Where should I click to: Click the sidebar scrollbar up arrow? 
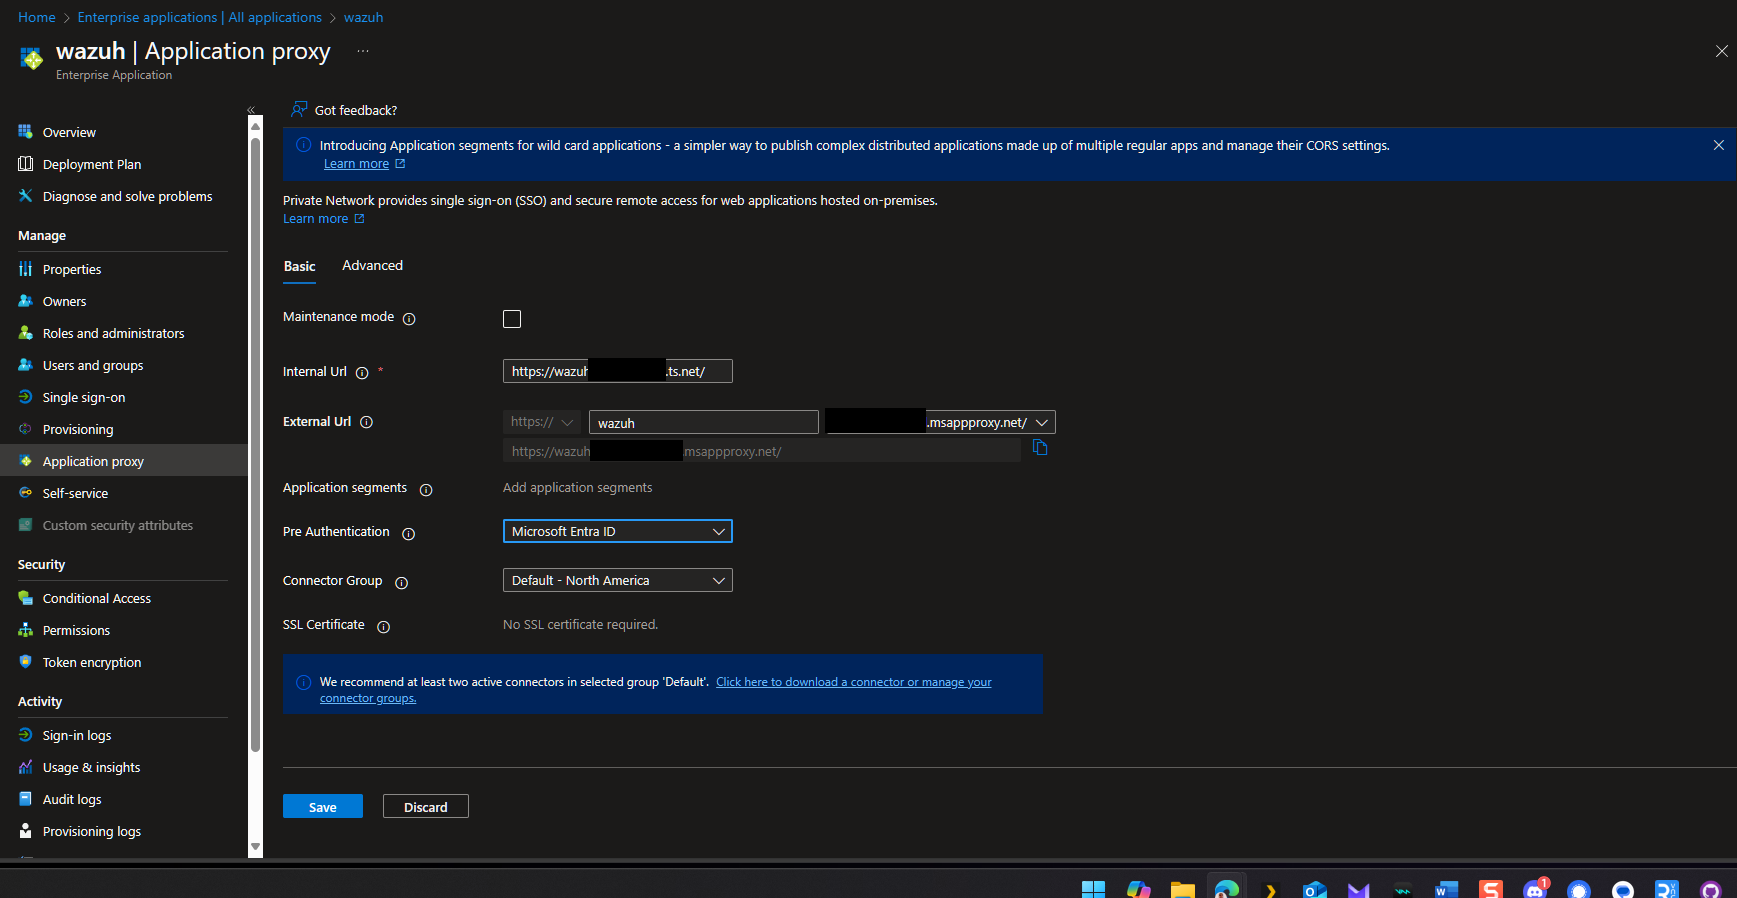coord(255,127)
